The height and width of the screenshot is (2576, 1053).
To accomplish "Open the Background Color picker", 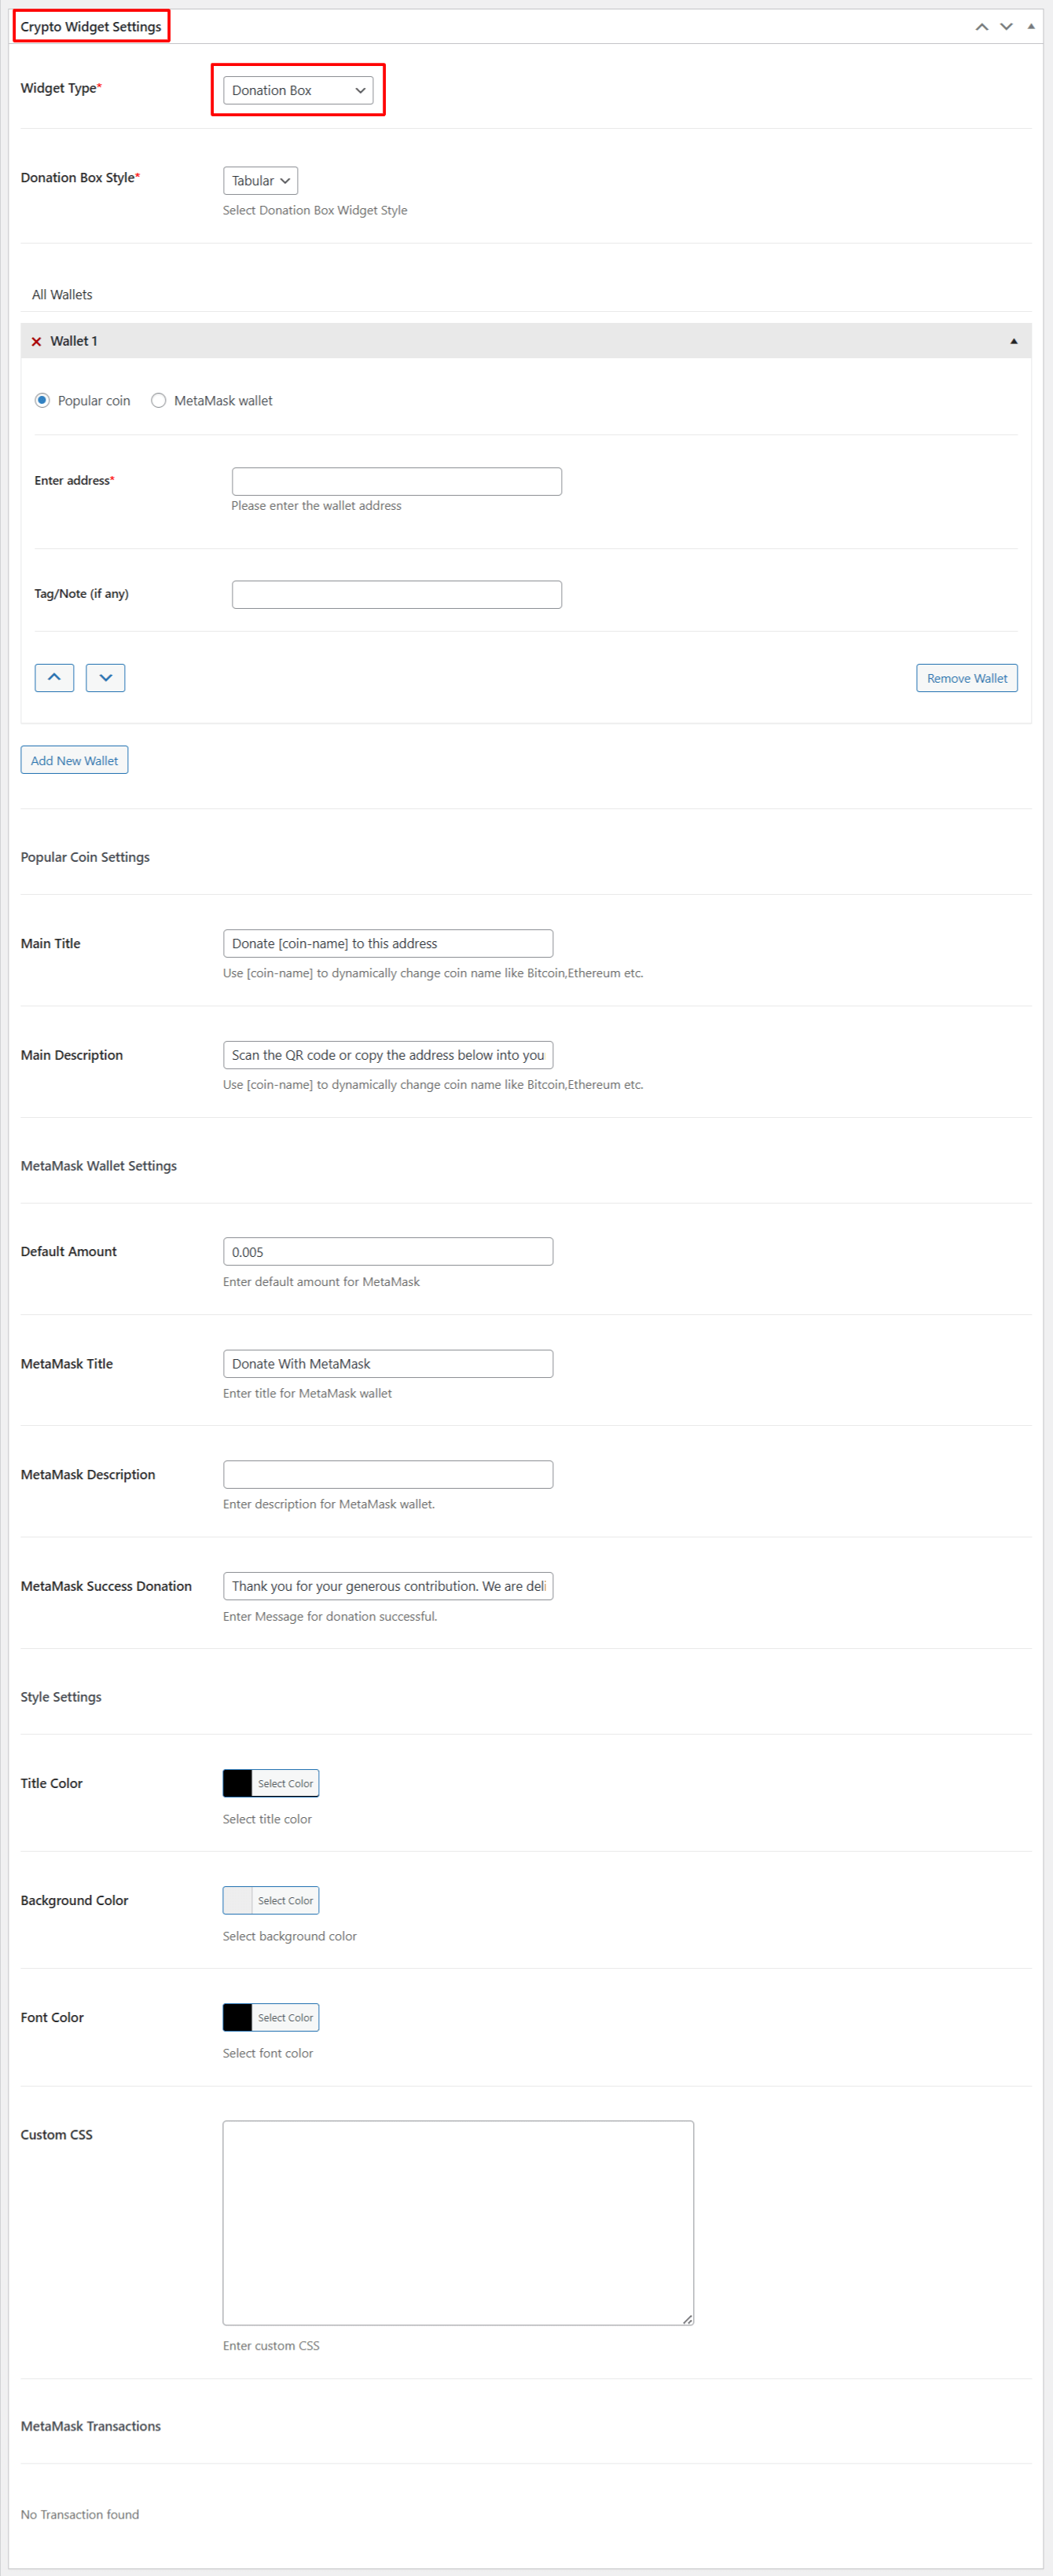I will (238, 1900).
